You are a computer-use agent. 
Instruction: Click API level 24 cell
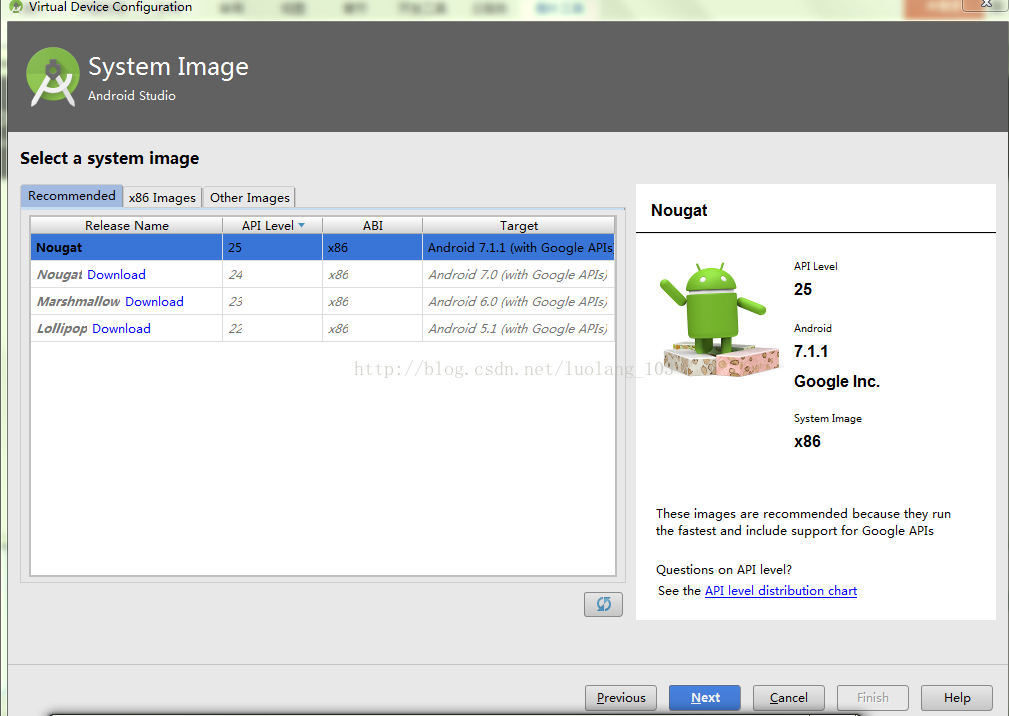[272, 275]
